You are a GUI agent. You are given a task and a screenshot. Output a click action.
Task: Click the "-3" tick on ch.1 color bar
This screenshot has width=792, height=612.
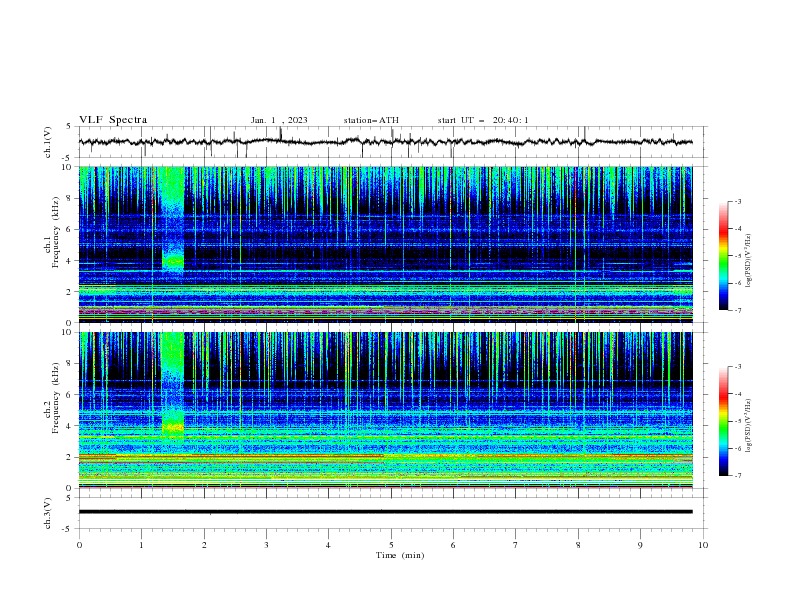(737, 201)
